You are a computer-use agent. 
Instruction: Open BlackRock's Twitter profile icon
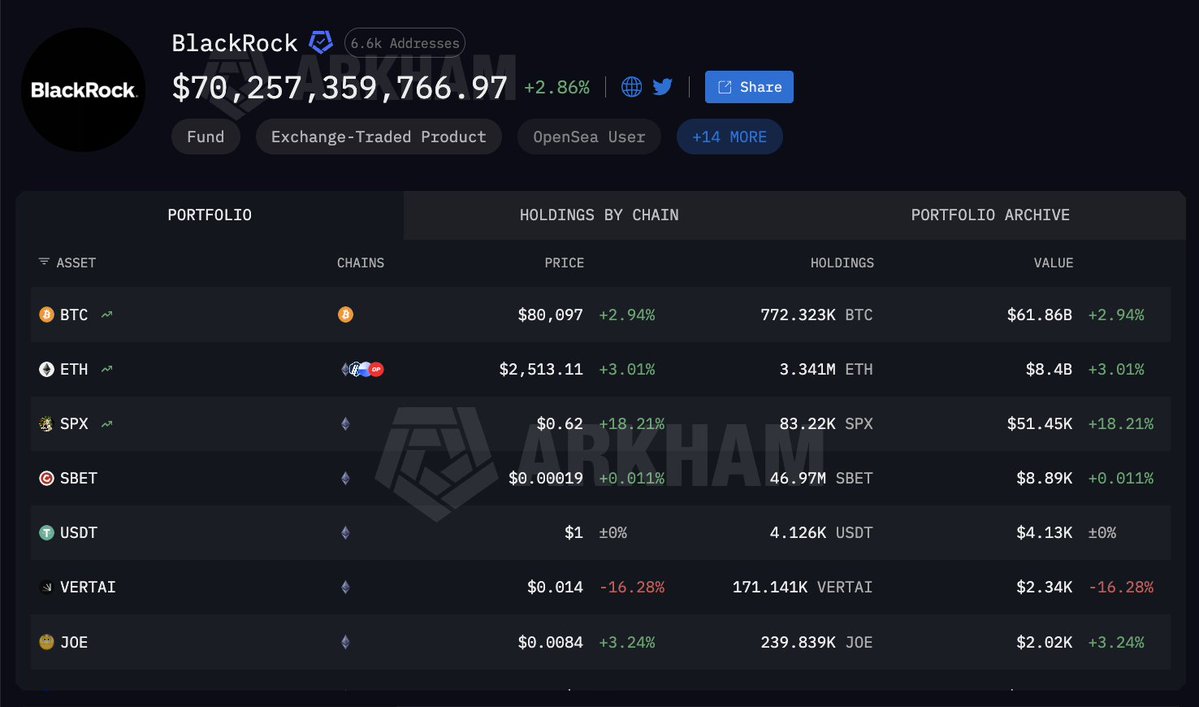662,87
